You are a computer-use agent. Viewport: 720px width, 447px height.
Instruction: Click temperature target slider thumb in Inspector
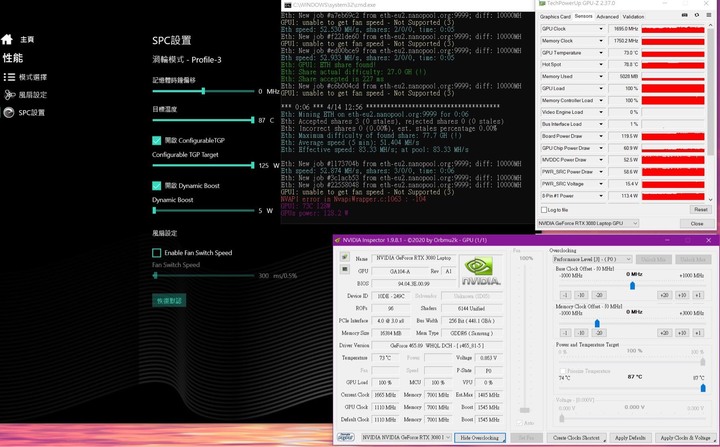[703, 388]
